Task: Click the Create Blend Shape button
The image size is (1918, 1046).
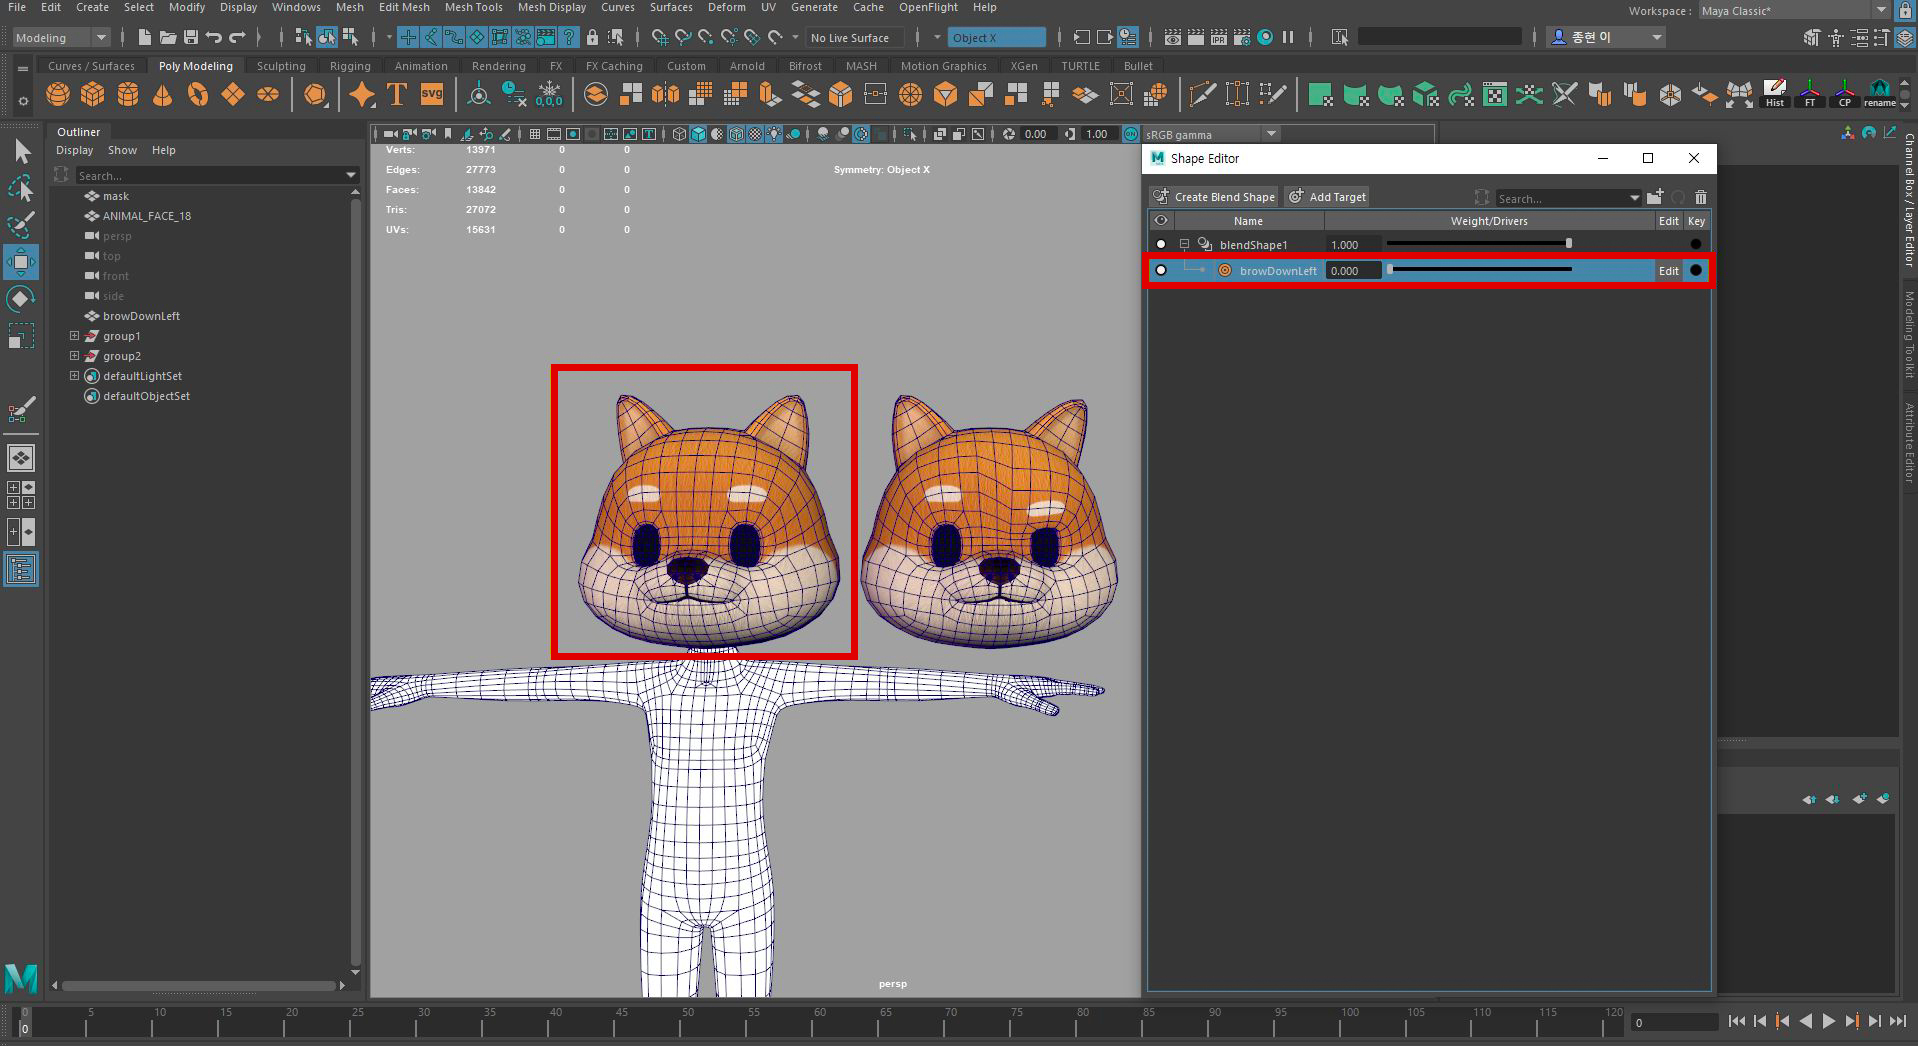Action: point(1213,197)
